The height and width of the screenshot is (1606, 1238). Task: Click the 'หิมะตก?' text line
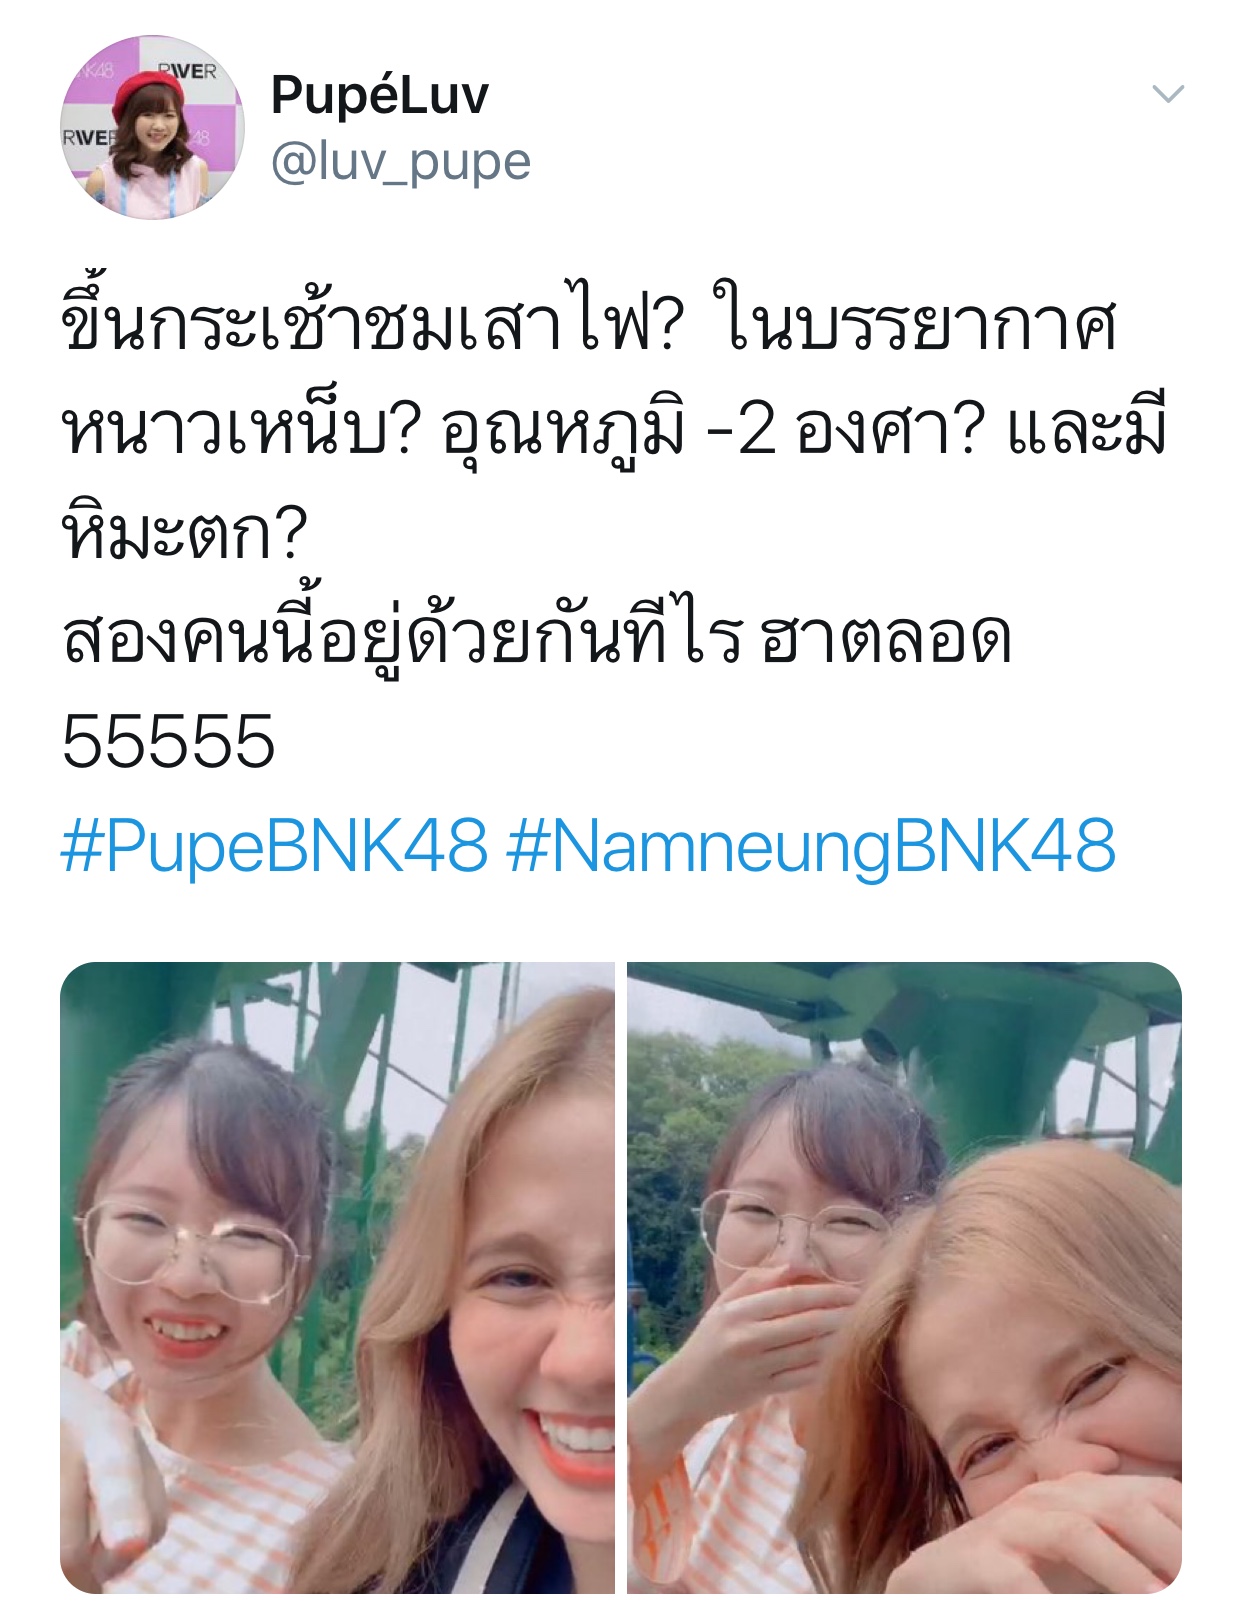pos(184,531)
